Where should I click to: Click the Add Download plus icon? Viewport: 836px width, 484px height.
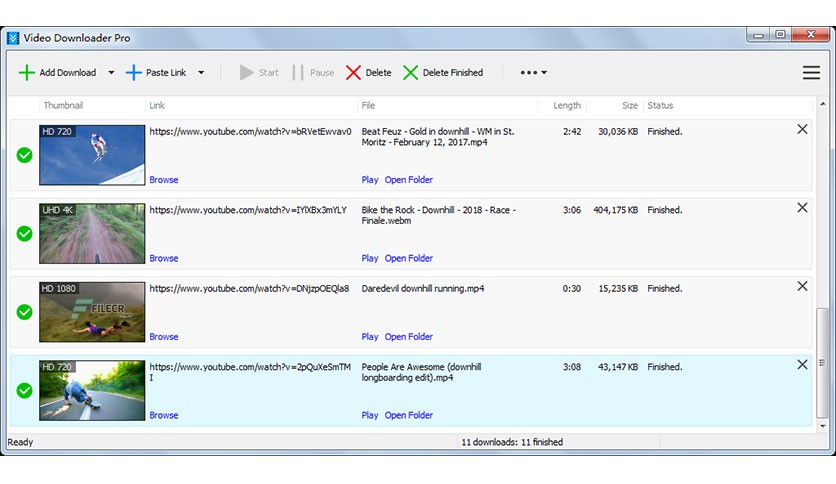point(27,72)
